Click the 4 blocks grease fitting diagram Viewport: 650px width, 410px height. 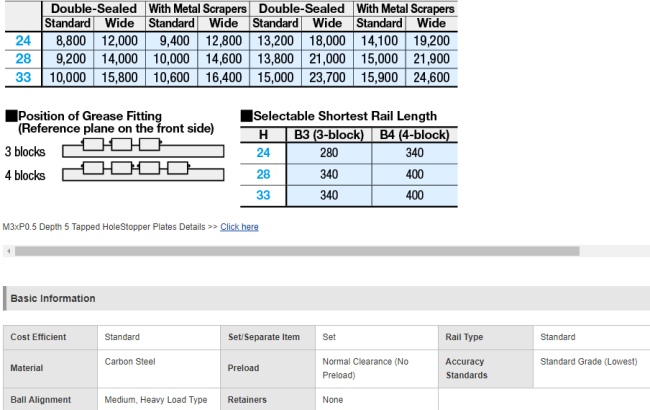pos(142,175)
